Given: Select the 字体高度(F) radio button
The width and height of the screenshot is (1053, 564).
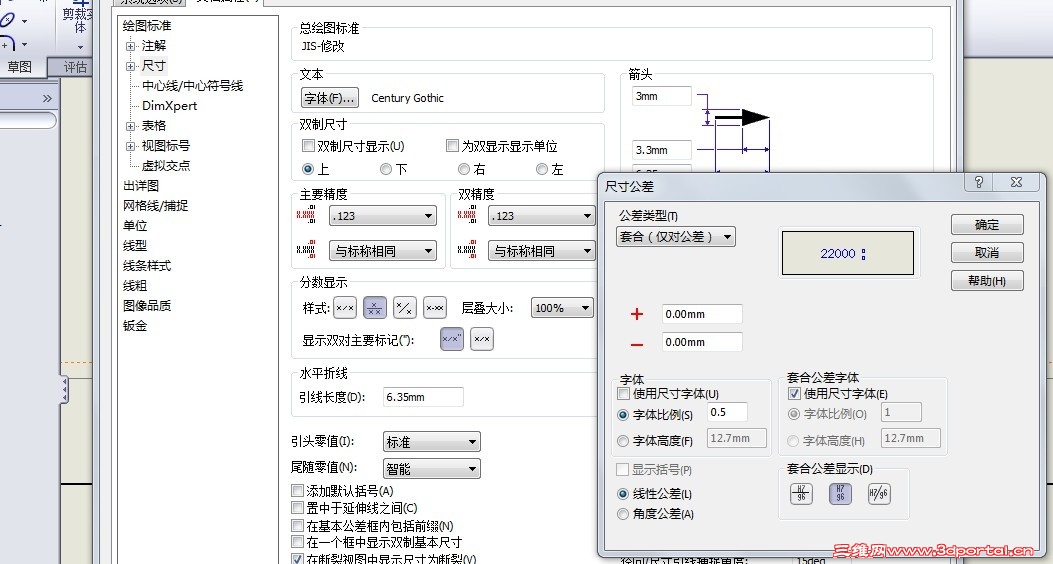Looking at the screenshot, I should (x=623, y=441).
